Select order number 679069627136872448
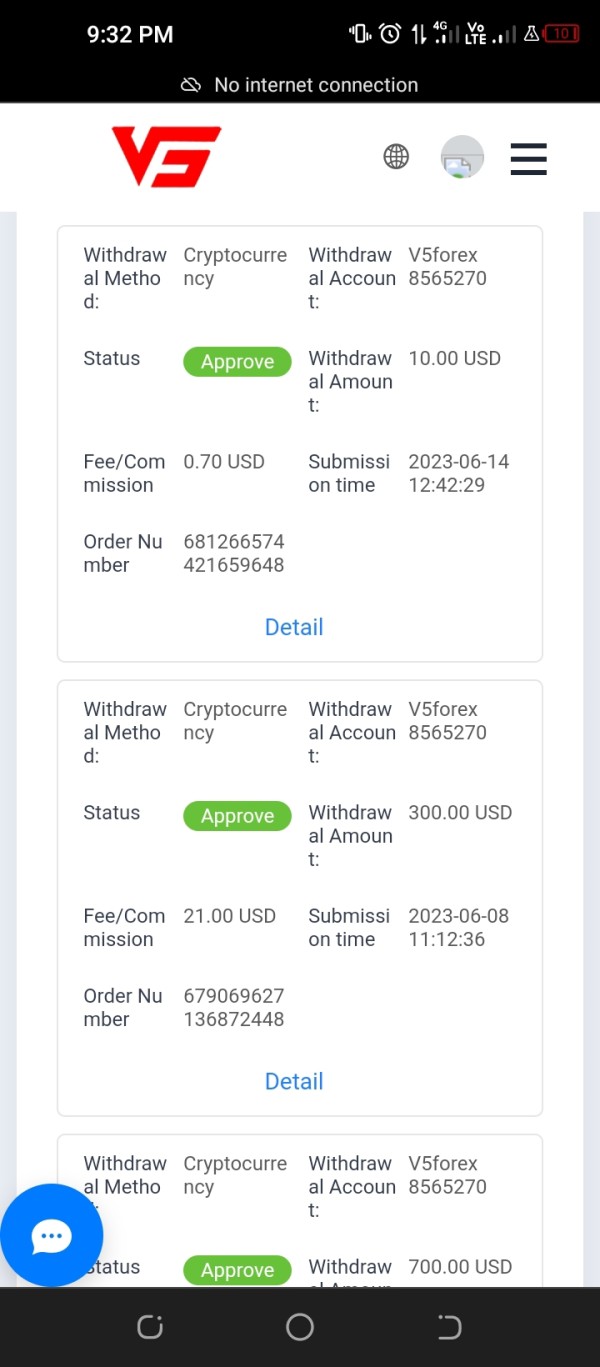The width and height of the screenshot is (600, 1367). pyautogui.click(x=234, y=1007)
